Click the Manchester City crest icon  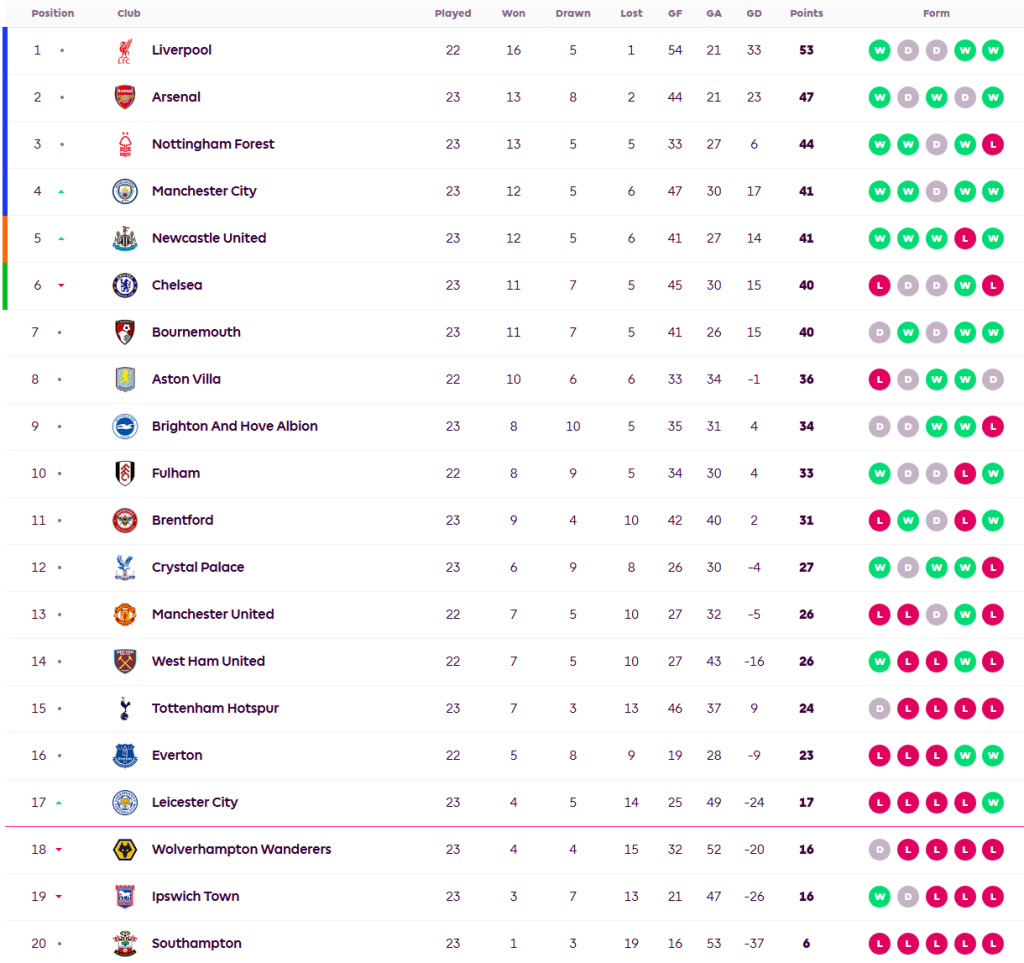pyautogui.click(x=125, y=192)
